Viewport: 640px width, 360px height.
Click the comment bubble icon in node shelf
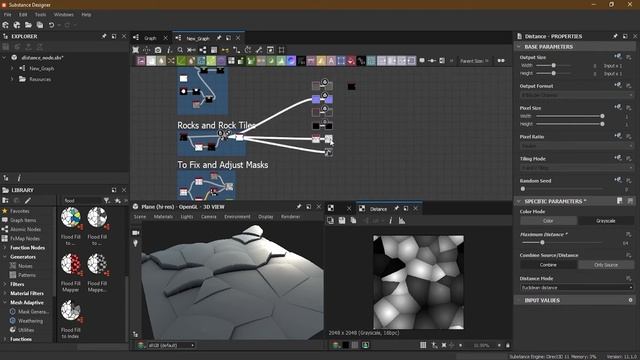point(422,61)
